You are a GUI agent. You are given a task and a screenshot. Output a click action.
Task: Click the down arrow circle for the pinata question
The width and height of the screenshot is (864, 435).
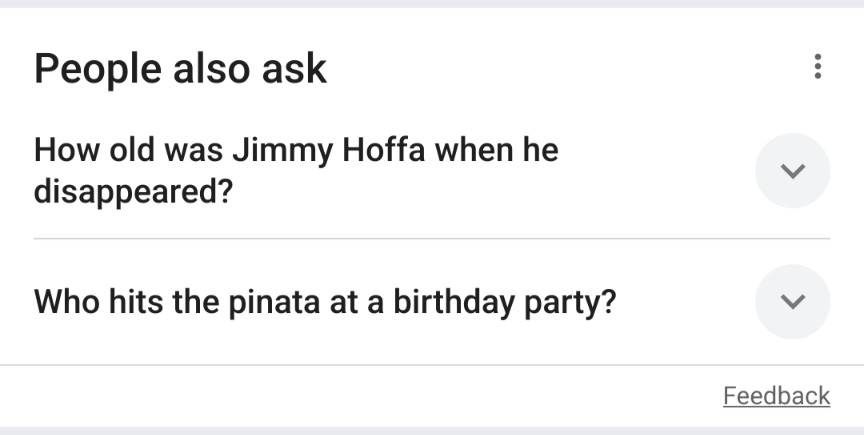(792, 301)
